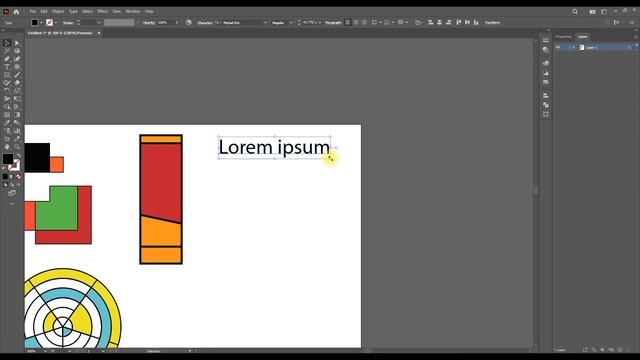Select the Eraser tool
The height and width of the screenshot is (360, 640).
point(17,83)
